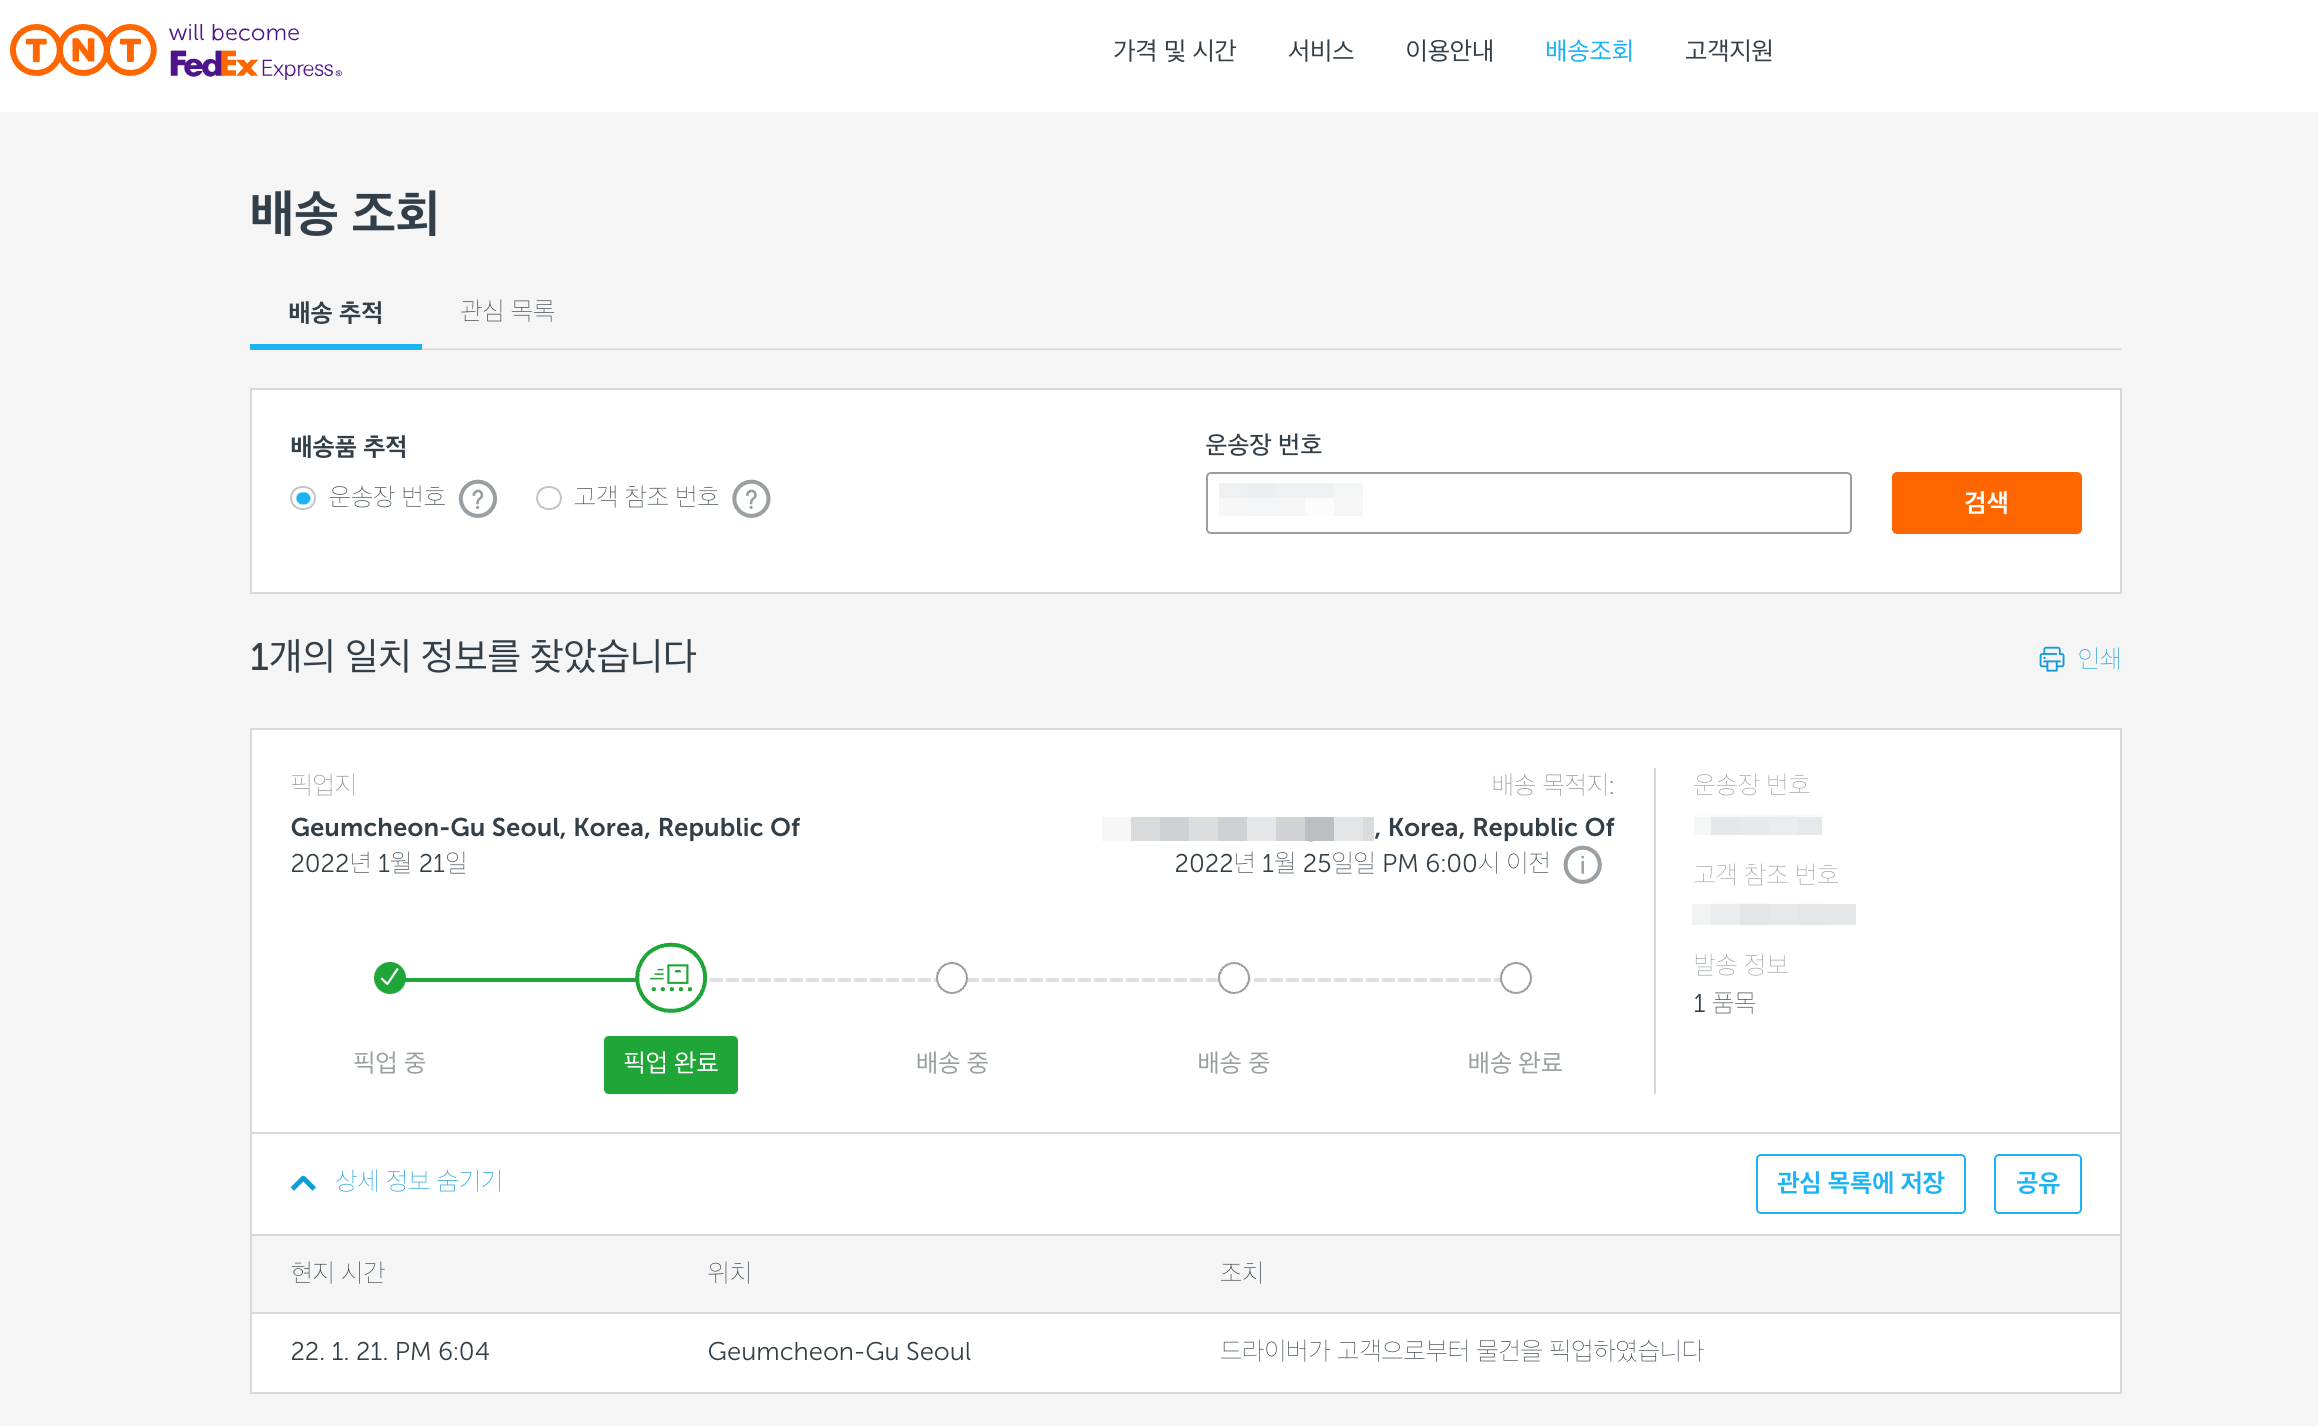Viewport: 2318px width, 1426px height.
Task: Click the blue chevron up arrow
Action: click(x=303, y=1183)
